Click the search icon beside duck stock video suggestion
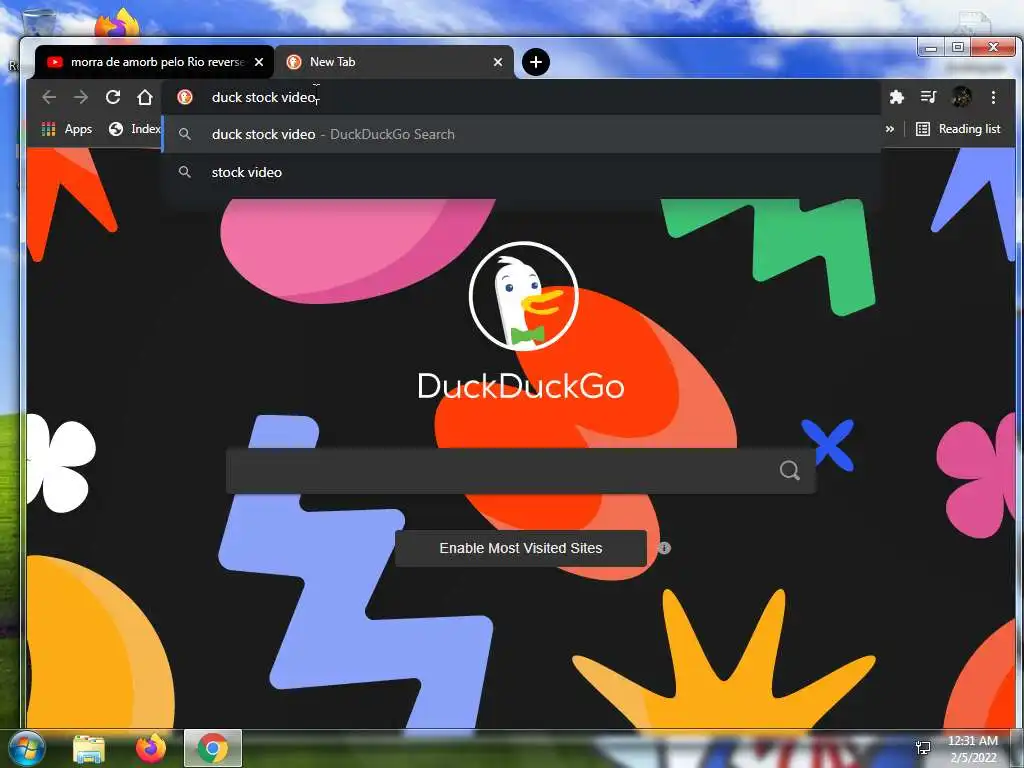Screen dimensions: 1024x768 185,135
